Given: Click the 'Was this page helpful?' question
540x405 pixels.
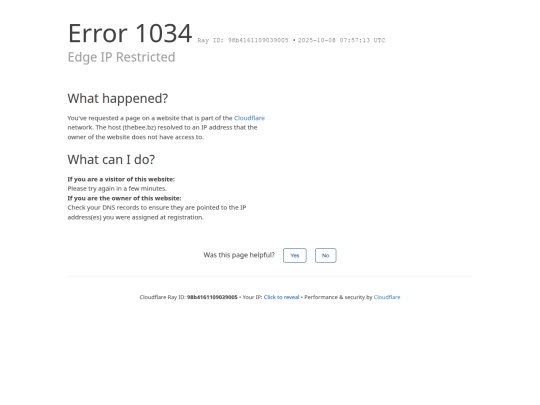Looking at the screenshot, I should coord(239,255).
